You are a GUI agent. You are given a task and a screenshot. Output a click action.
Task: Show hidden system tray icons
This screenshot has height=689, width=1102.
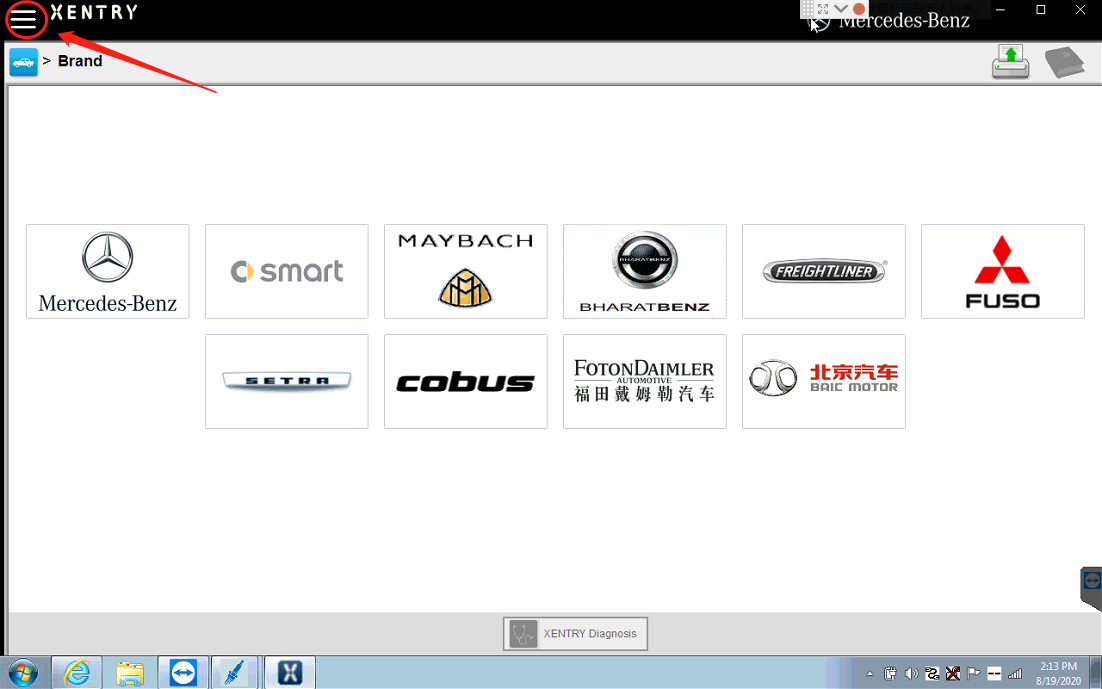click(869, 674)
